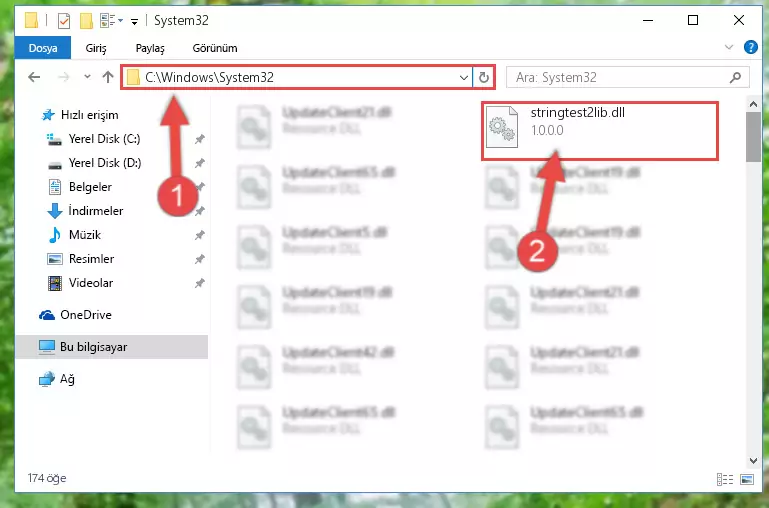Open Yerel Disk (C:) in sidebar
Screen dimensions: 769x508
(x=104, y=139)
